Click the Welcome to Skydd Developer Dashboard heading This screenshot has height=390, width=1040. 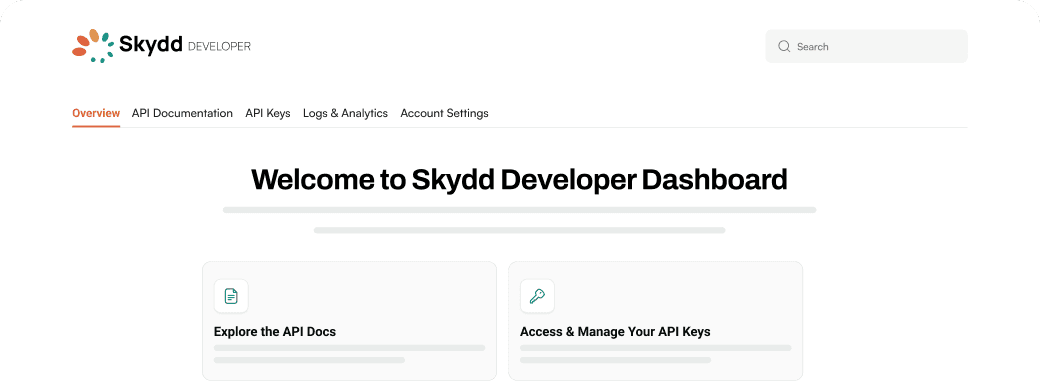click(x=519, y=180)
